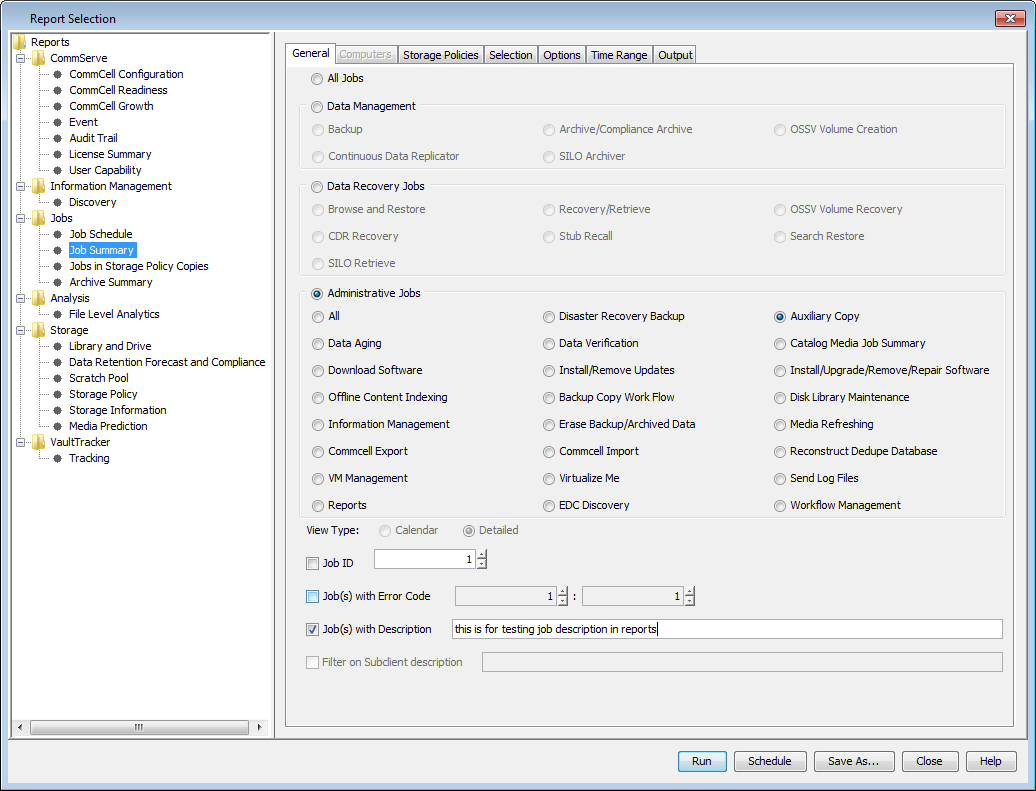Click the Job ID number field
Viewport: 1036px width, 791px height.
(x=424, y=559)
